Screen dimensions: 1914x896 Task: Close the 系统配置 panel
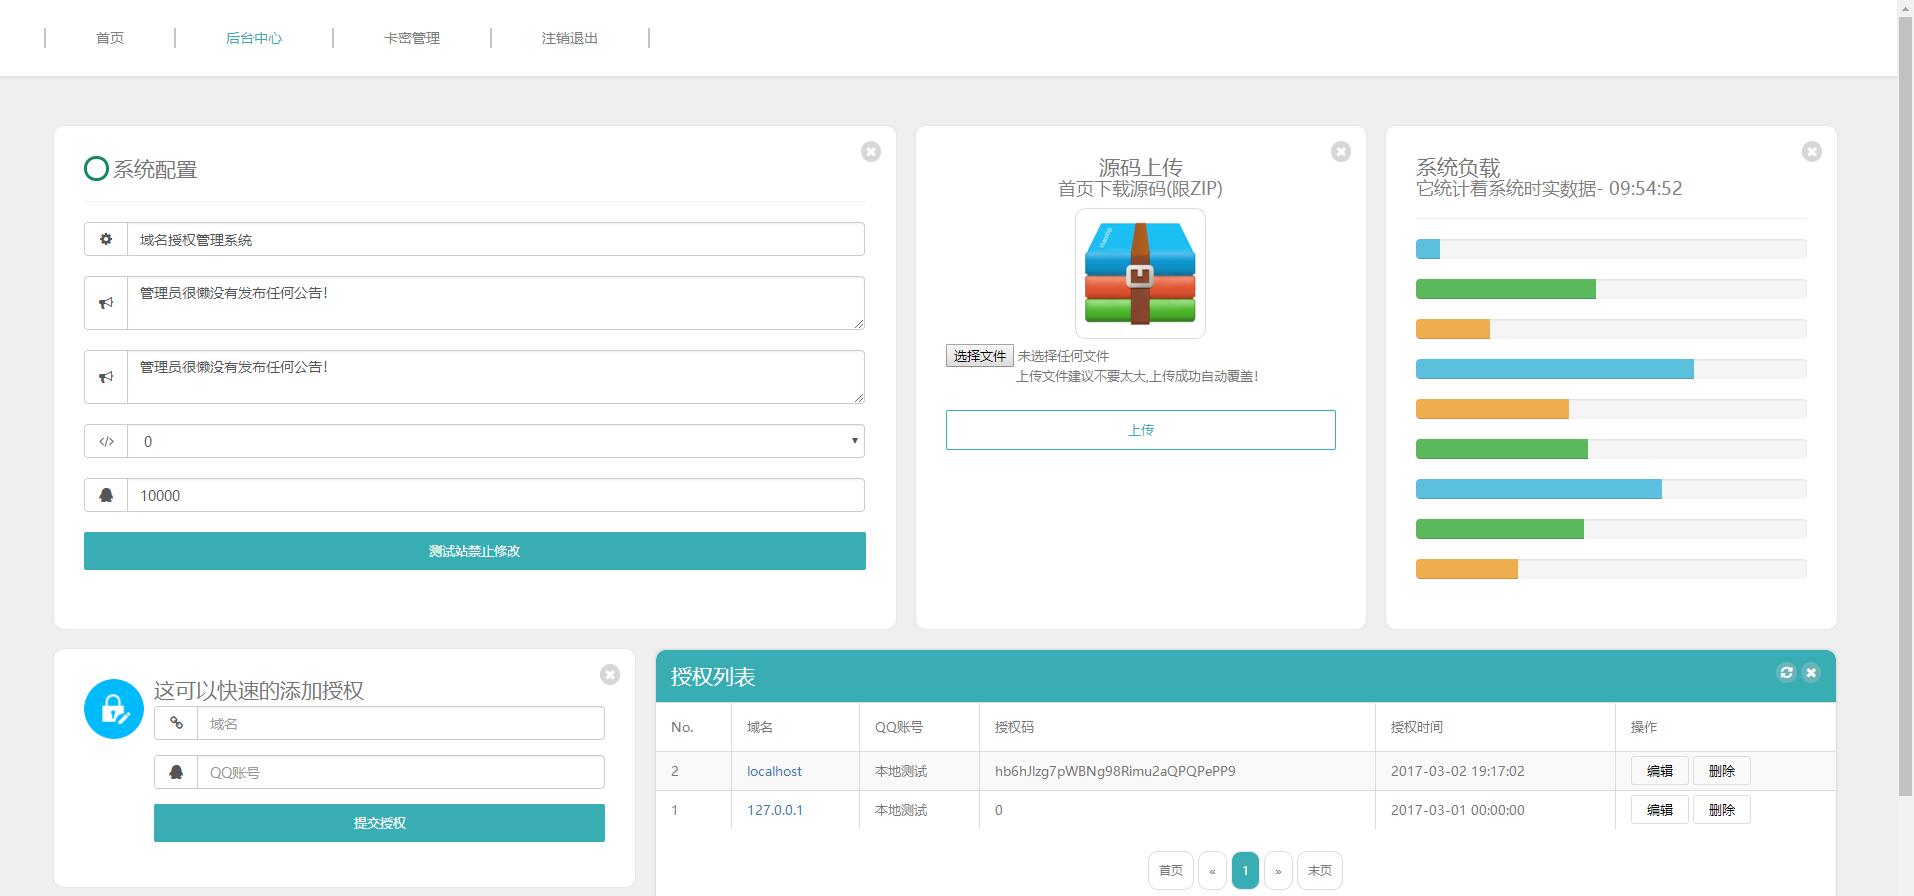871,152
